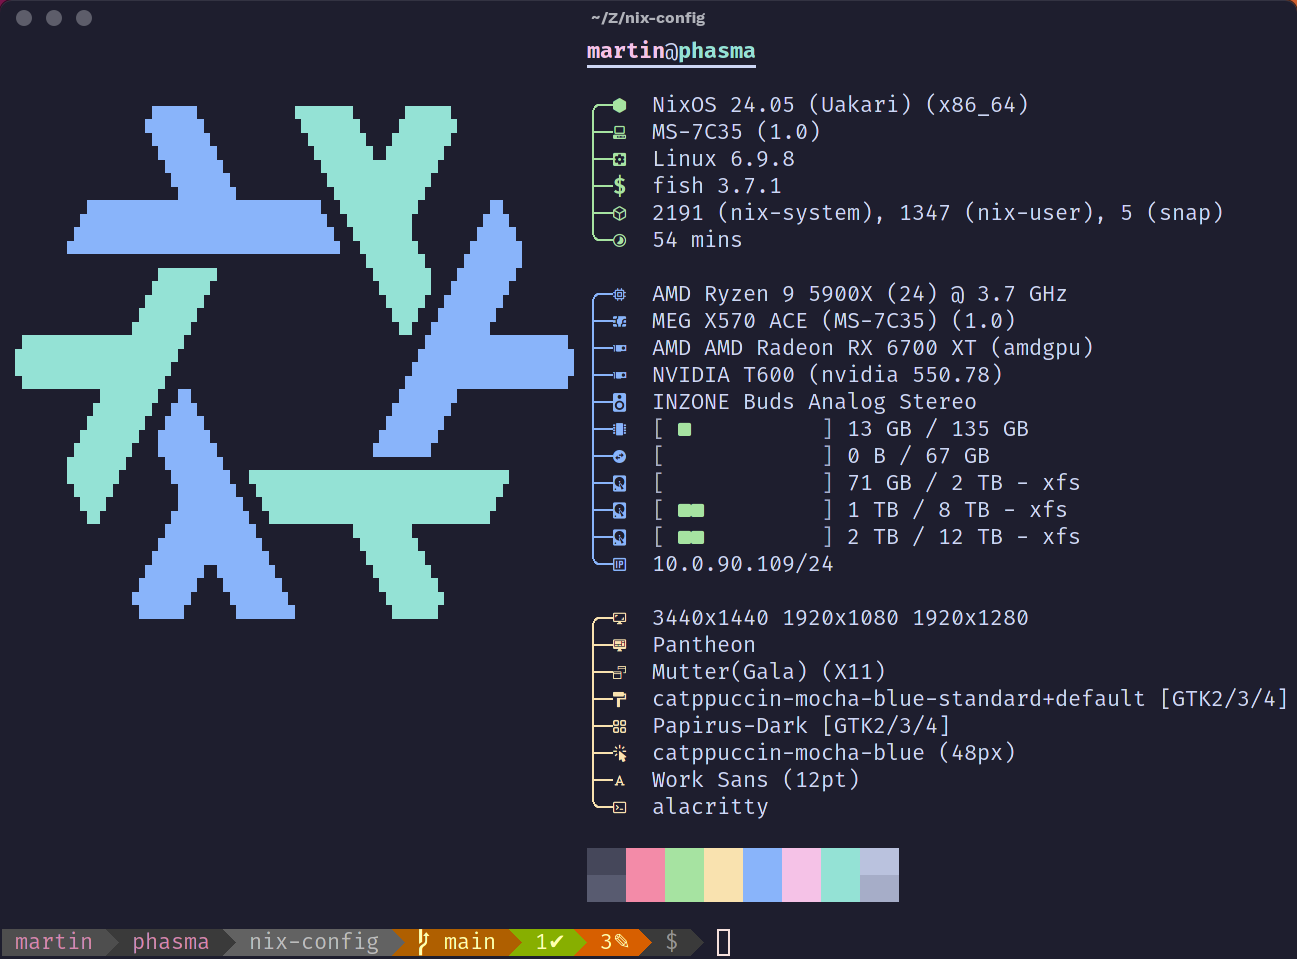
Task: Click the text 'fish 3.7.1'
Action: (717, 186)
